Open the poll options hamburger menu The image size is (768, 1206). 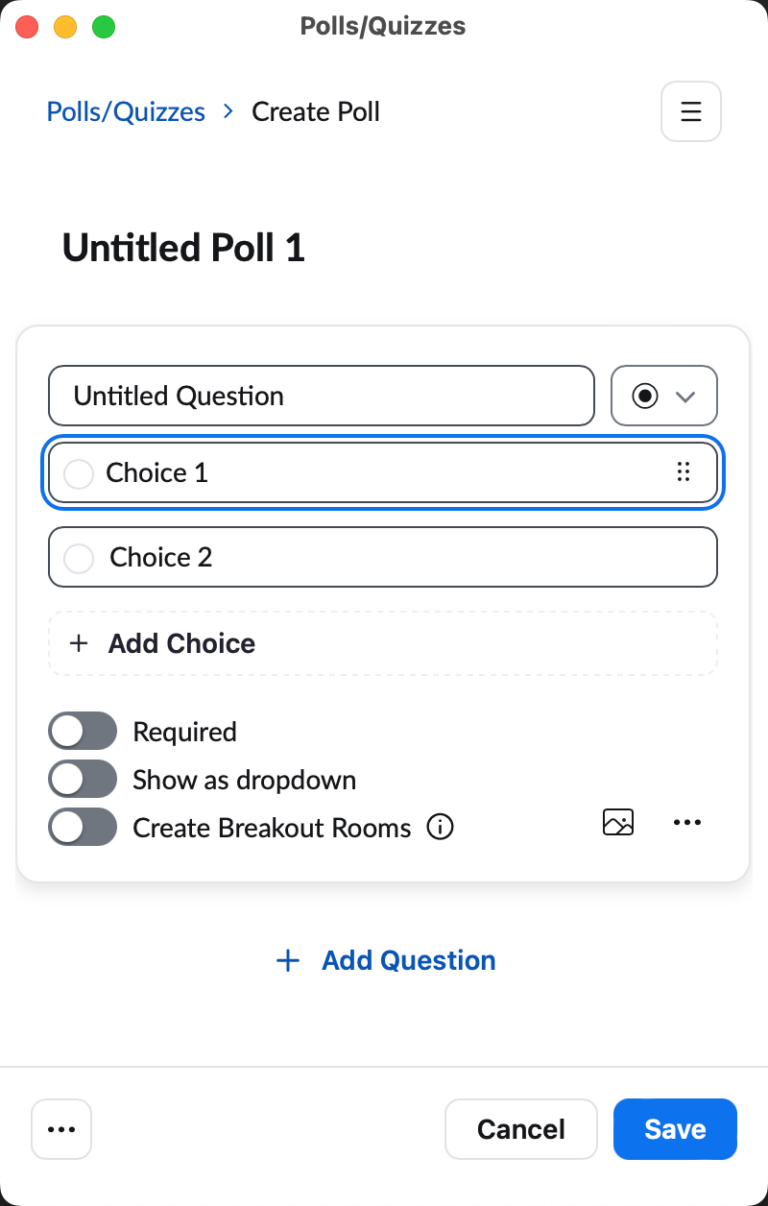click(691, 111)
